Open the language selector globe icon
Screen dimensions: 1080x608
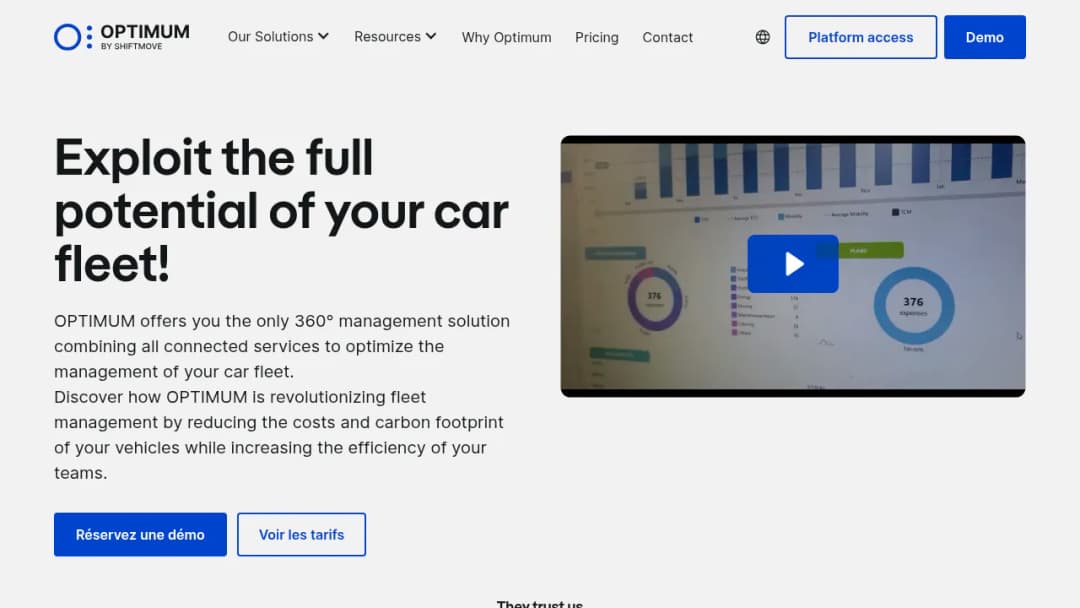coord(762,37)
